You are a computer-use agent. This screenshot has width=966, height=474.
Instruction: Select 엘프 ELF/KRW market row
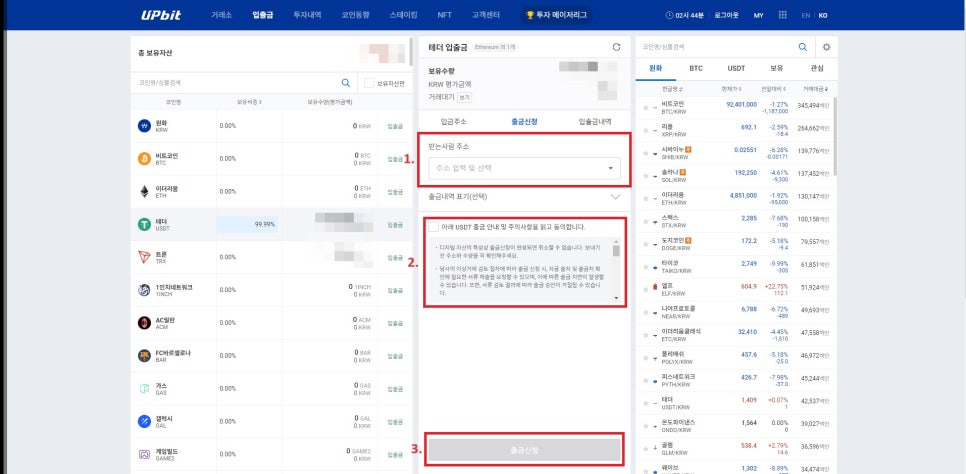tap(736, 289)
